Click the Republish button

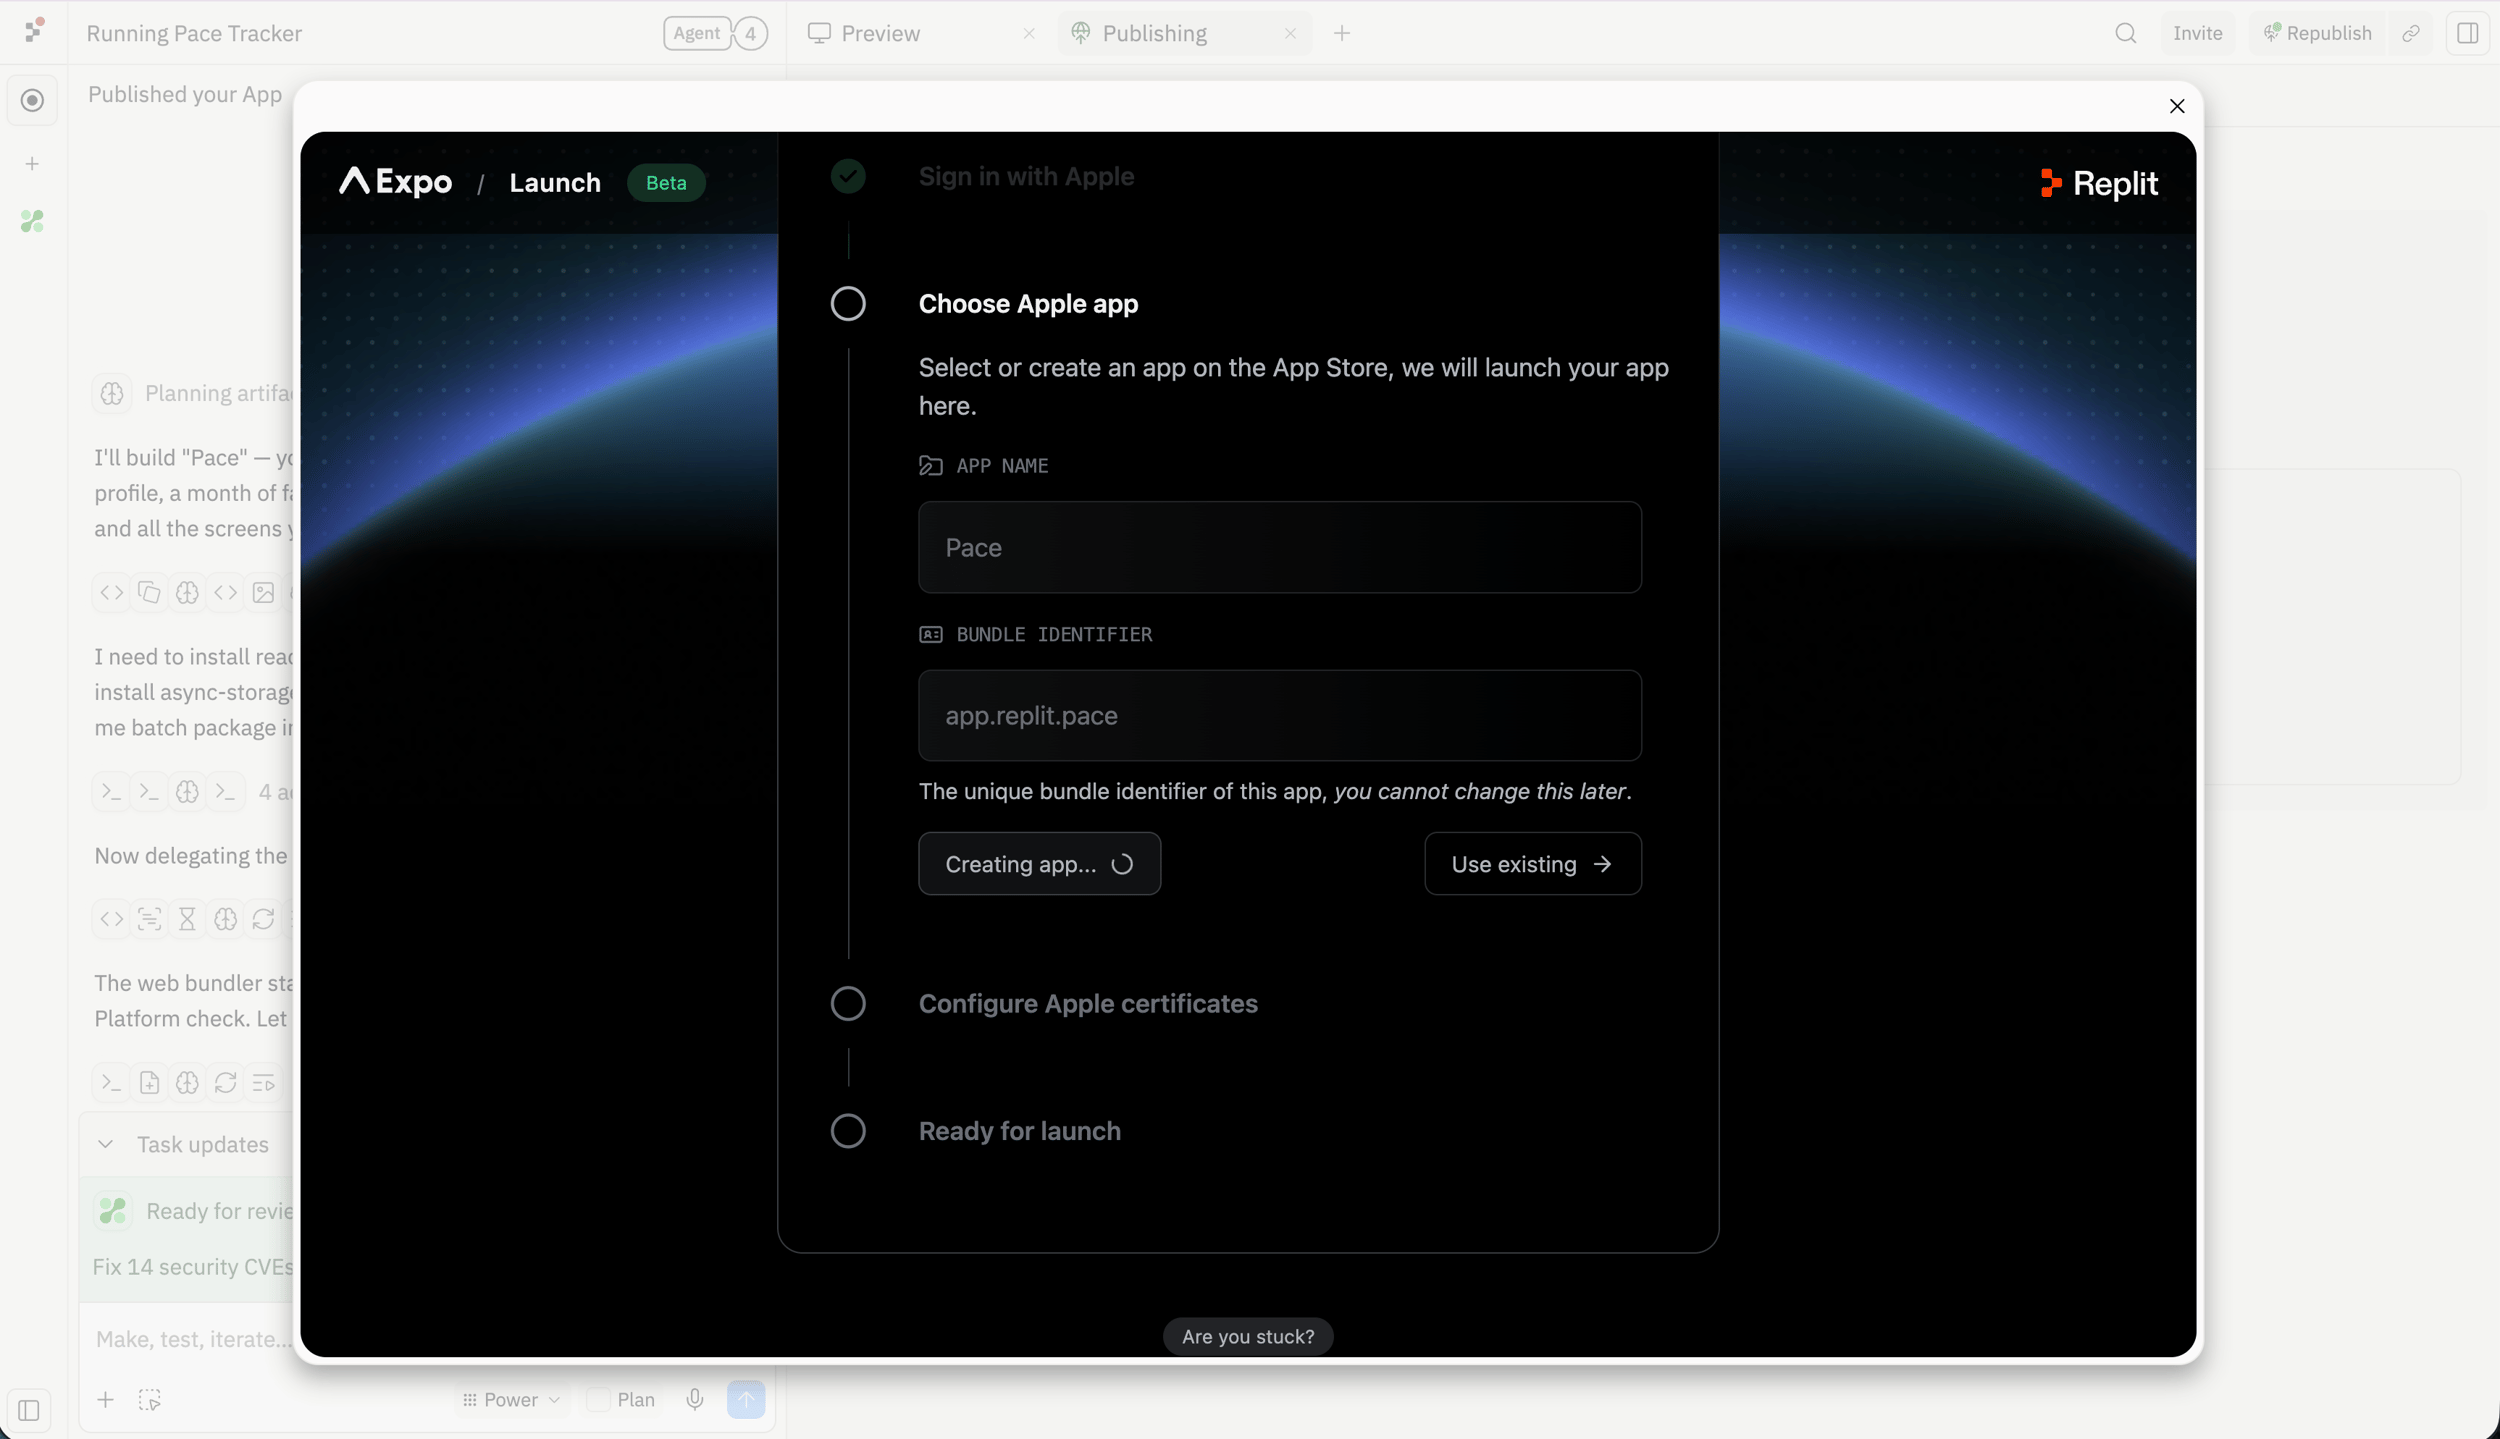2316,33
